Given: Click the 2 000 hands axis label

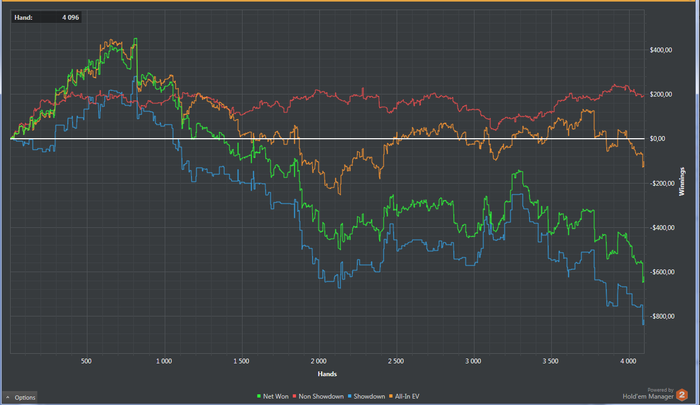Looking at the screenshot, I should pos(318,361).
